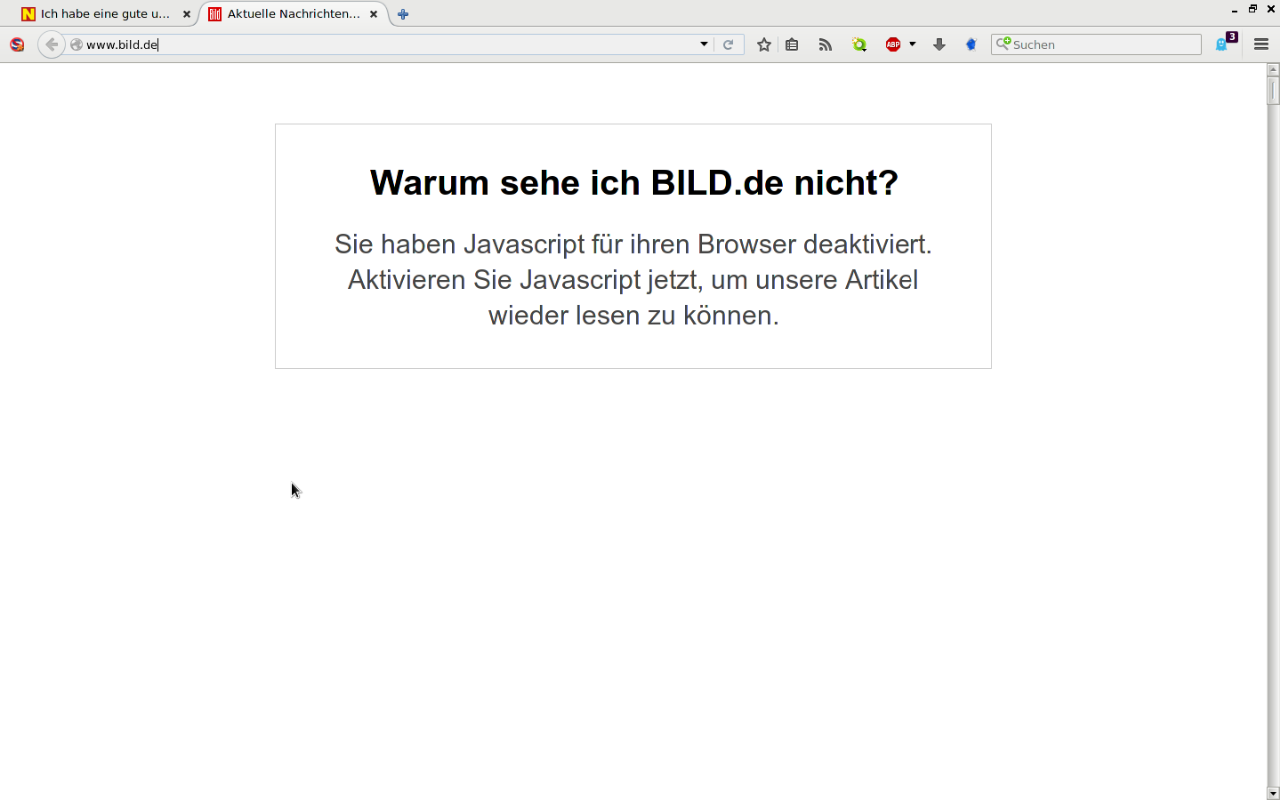Open the Ghostery icon with badge 3
Viewport: 1280px width, 800px height.
tap(1224, 42)
